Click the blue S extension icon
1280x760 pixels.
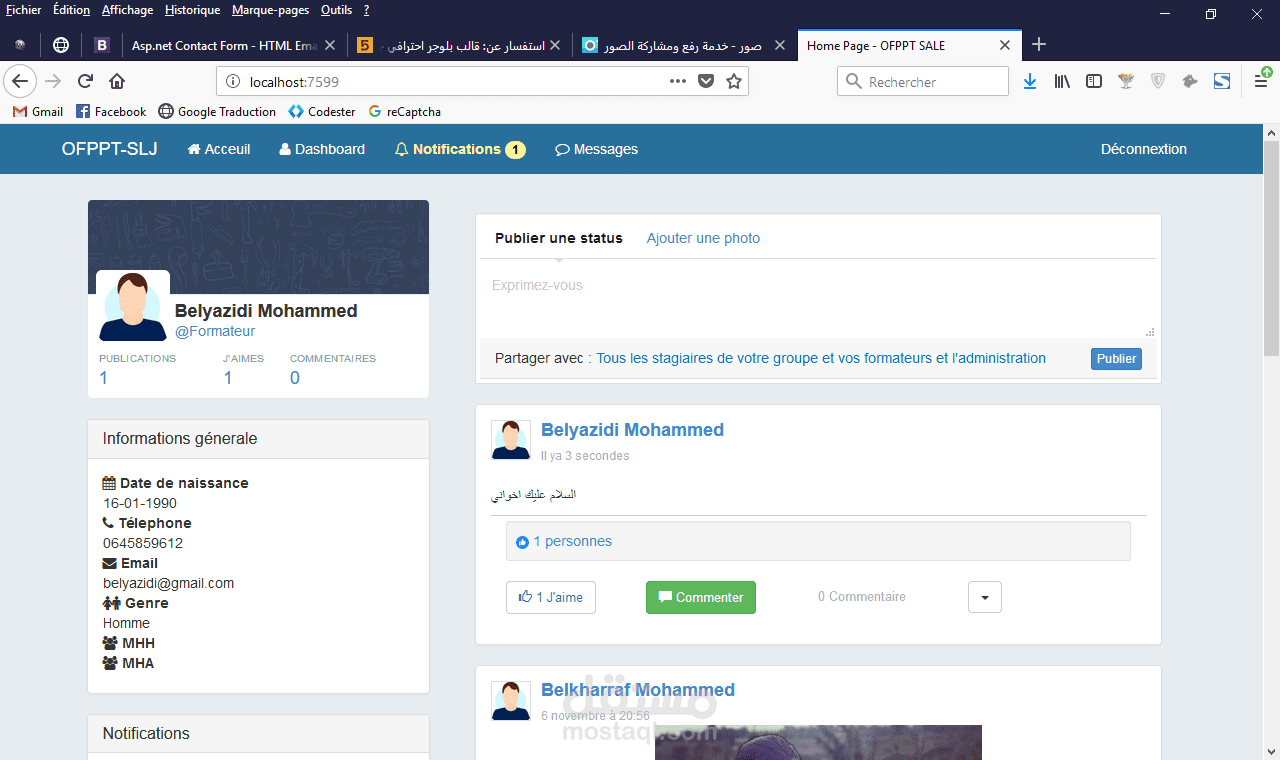[x=1222, y=81]
